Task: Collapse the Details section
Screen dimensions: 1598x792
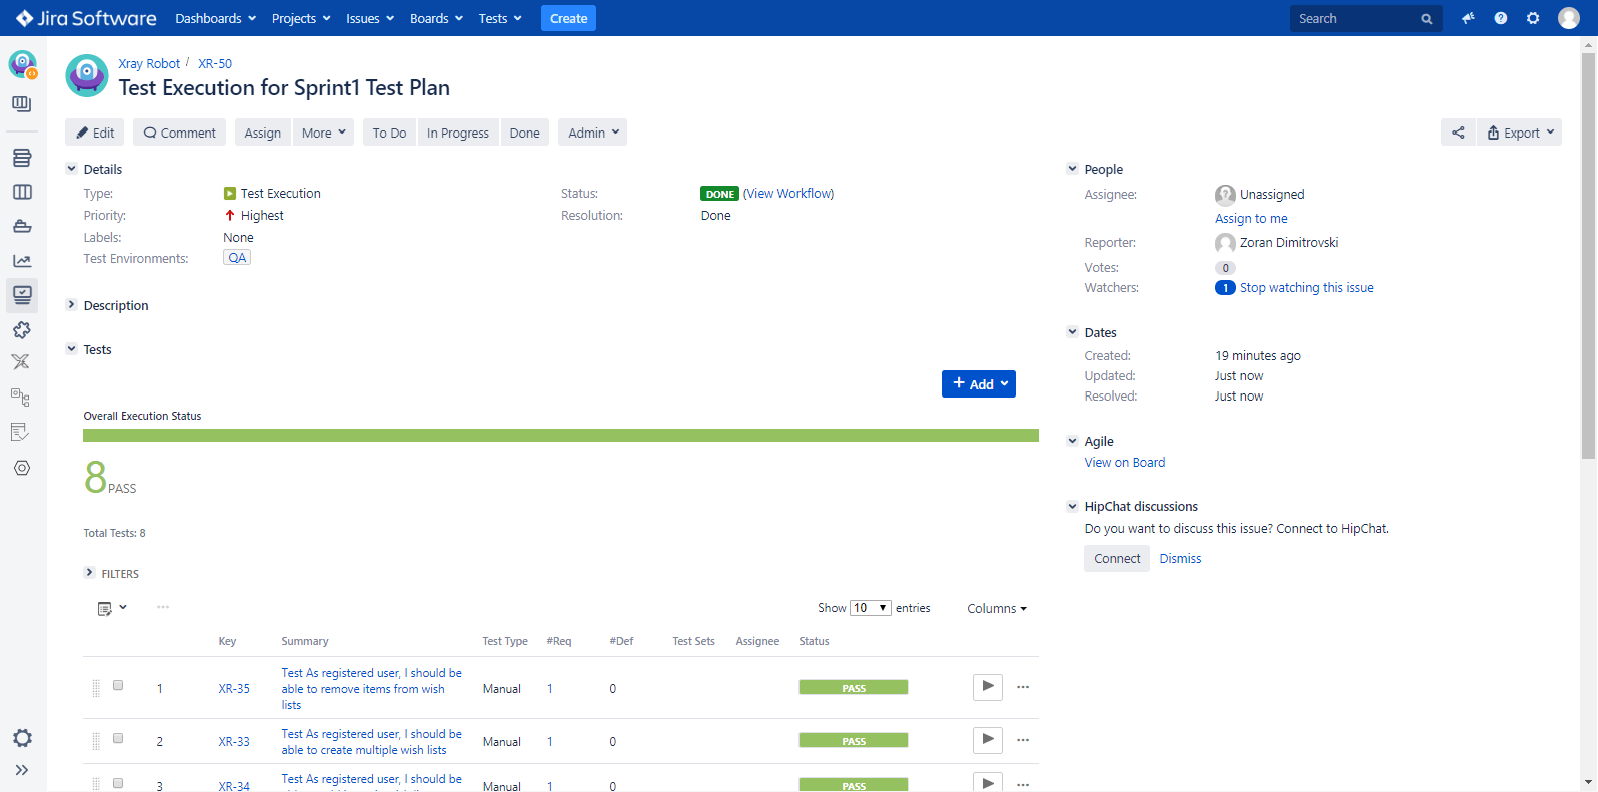Action: (71, 169)
